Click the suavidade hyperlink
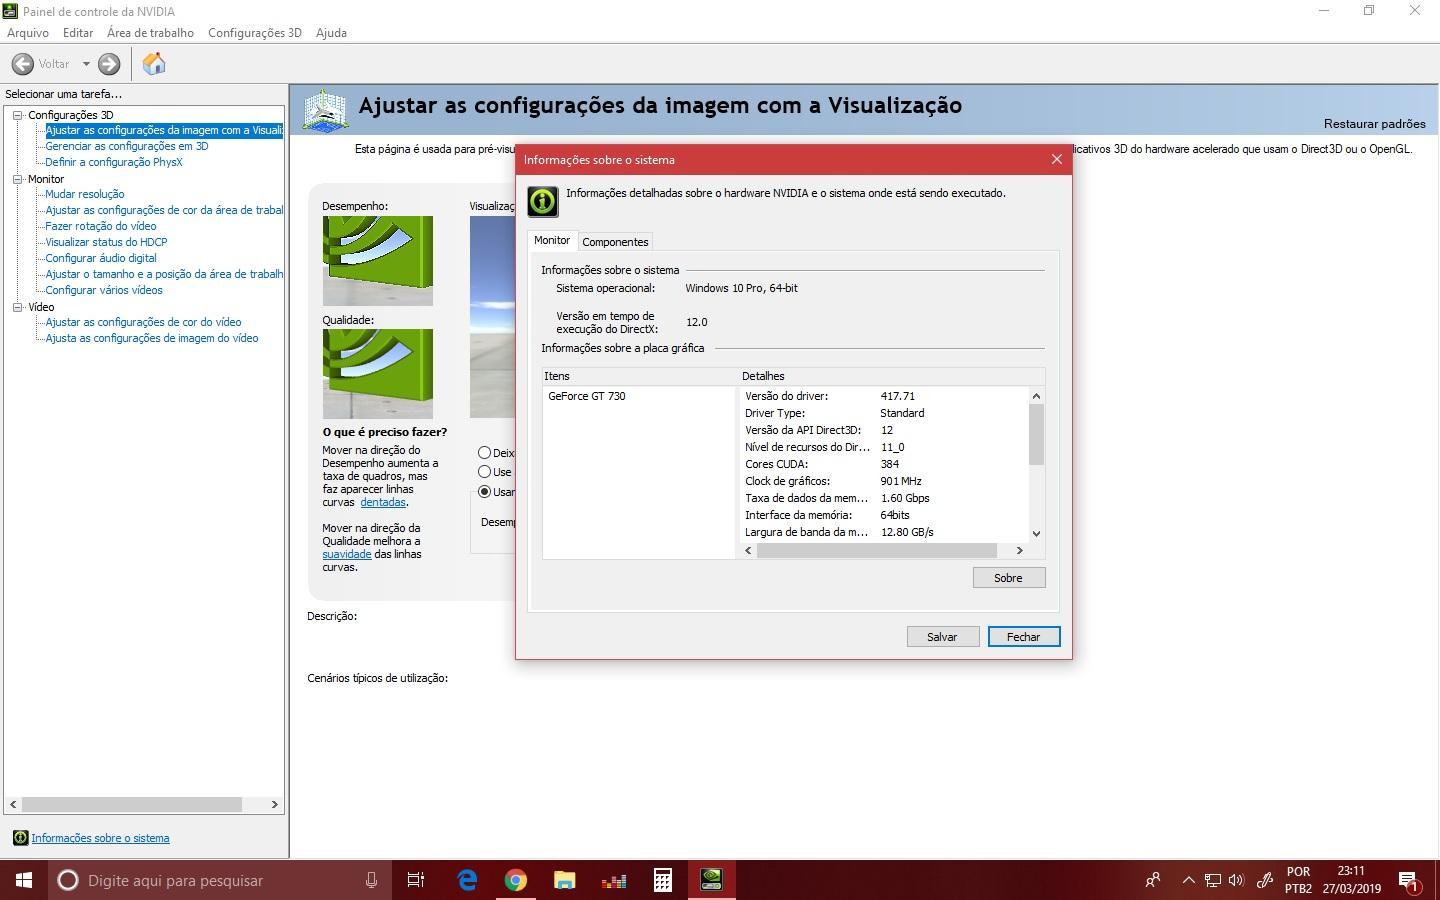This screenshot has height=900, width=1440. click(x=346, y=554)
